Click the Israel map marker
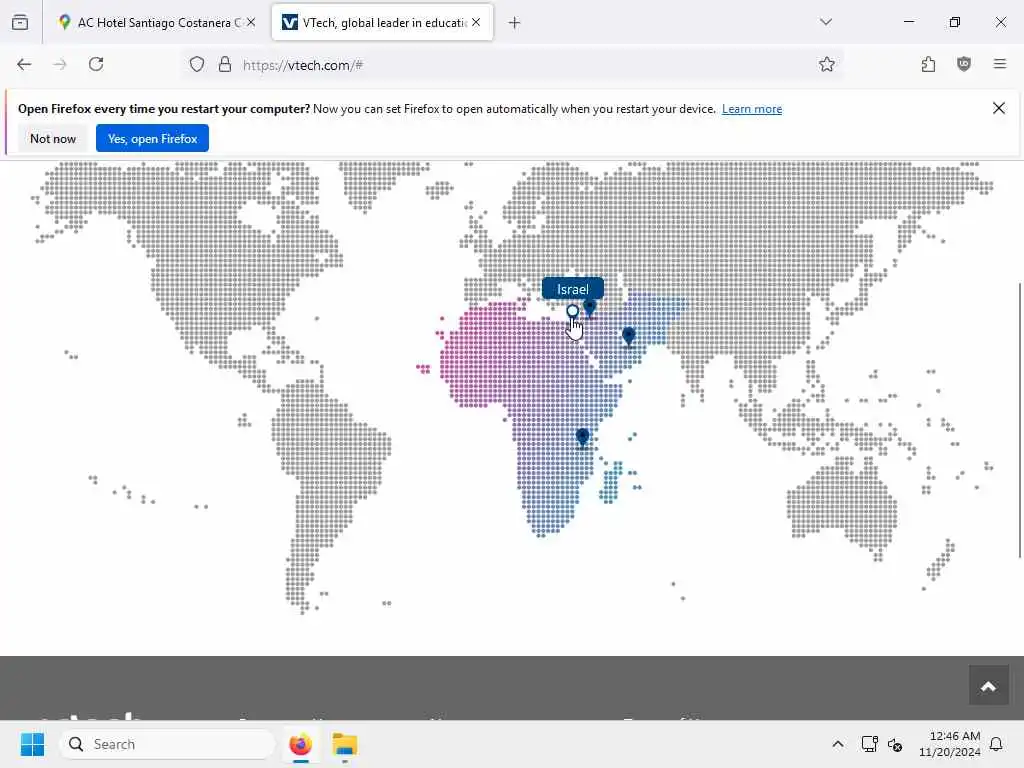 pyautogui.click(x=573, y=311)
